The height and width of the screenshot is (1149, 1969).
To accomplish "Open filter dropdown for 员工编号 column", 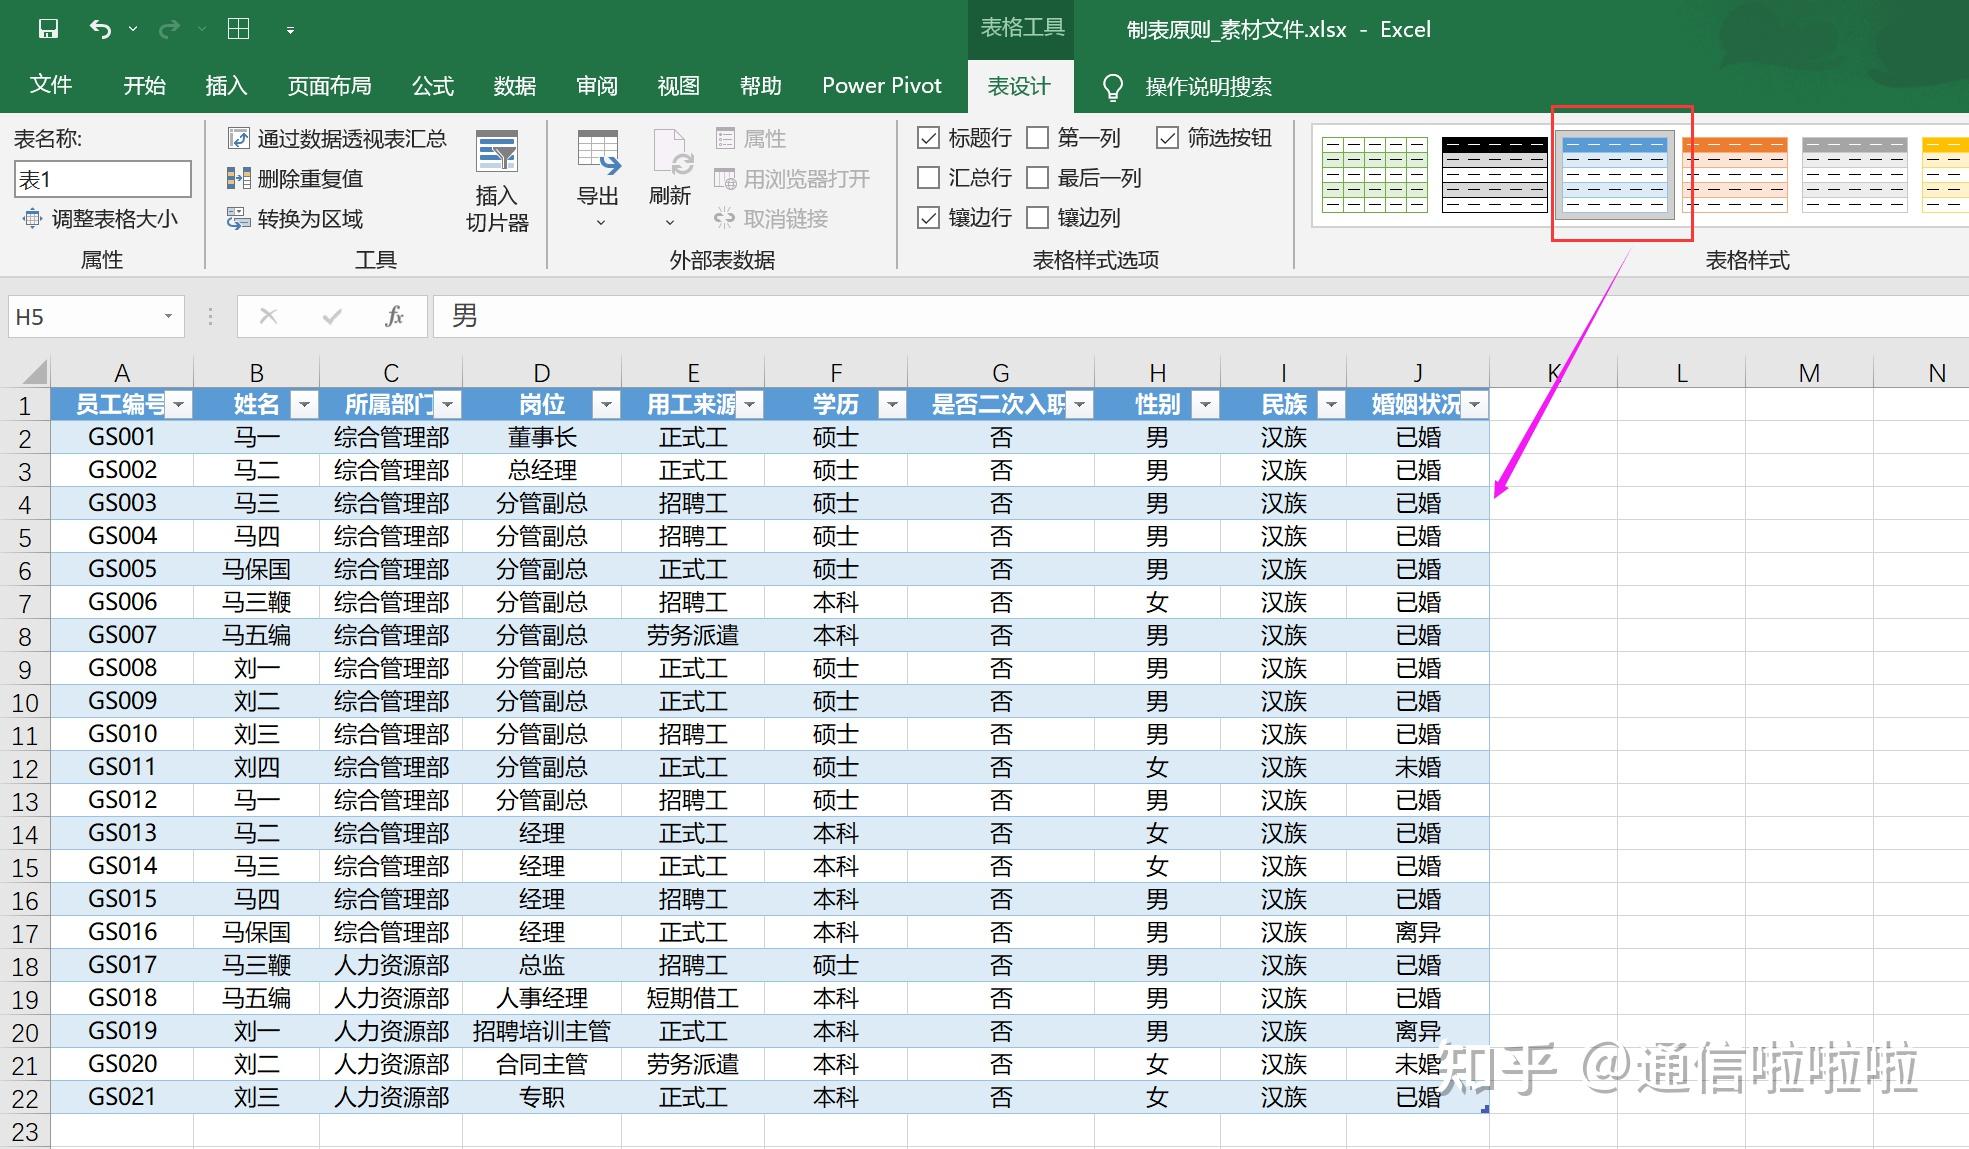I will (179, 405).
